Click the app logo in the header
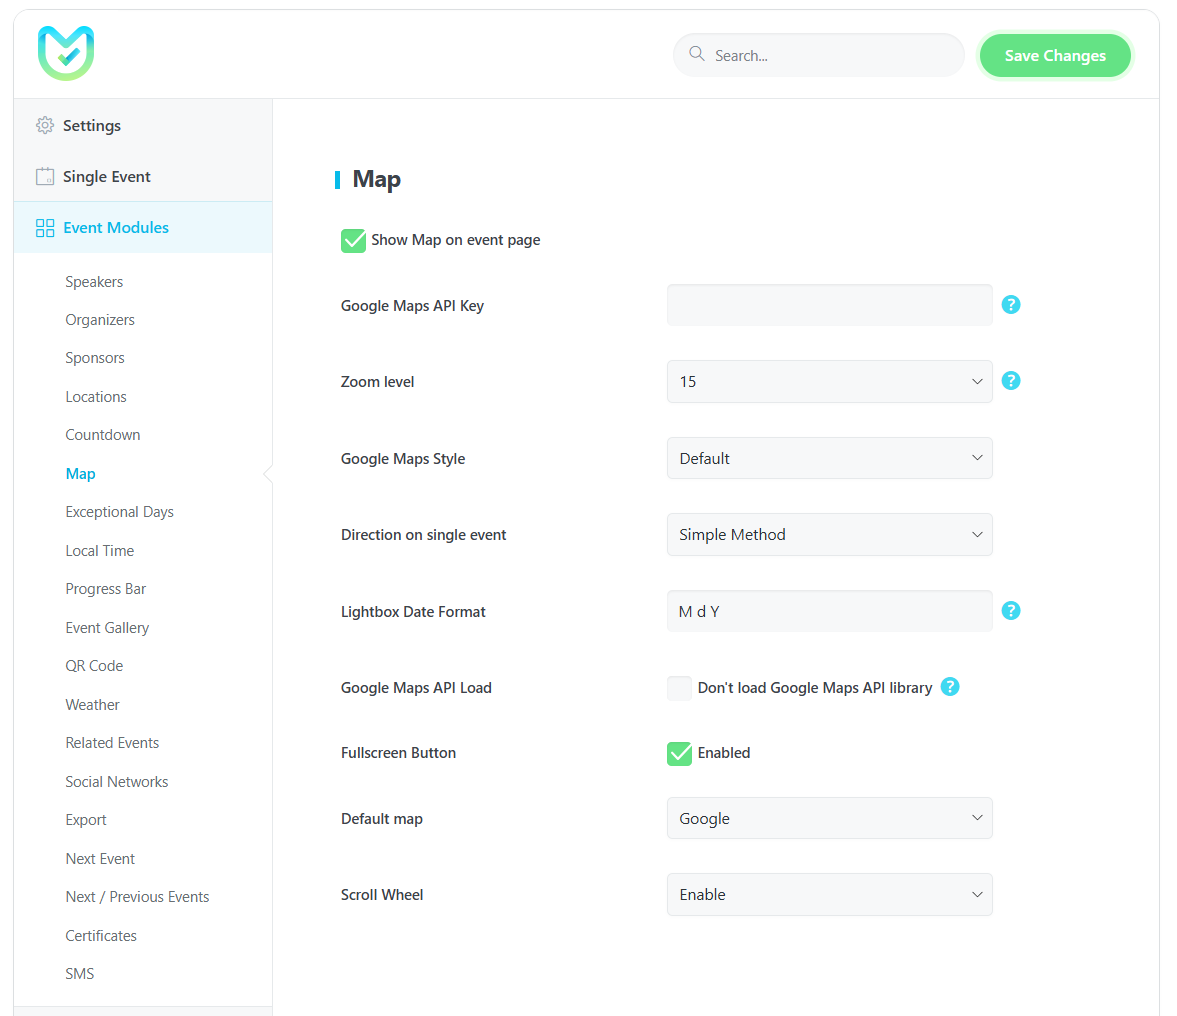The height and width of the screenshot is (1016, 1177). (x=66, y=54)
